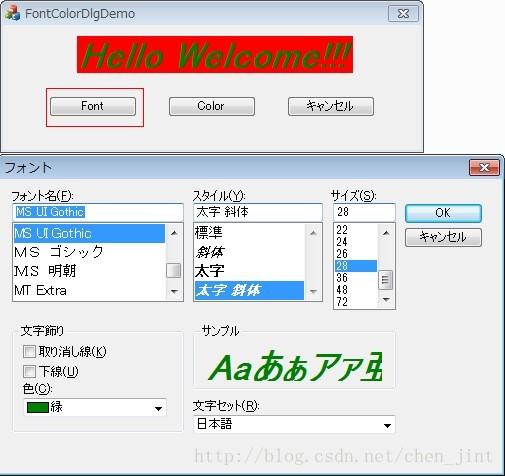Select MS ゴシック in font list
Viewport: 505px width, 476px height.
click(x=89, y=252)
